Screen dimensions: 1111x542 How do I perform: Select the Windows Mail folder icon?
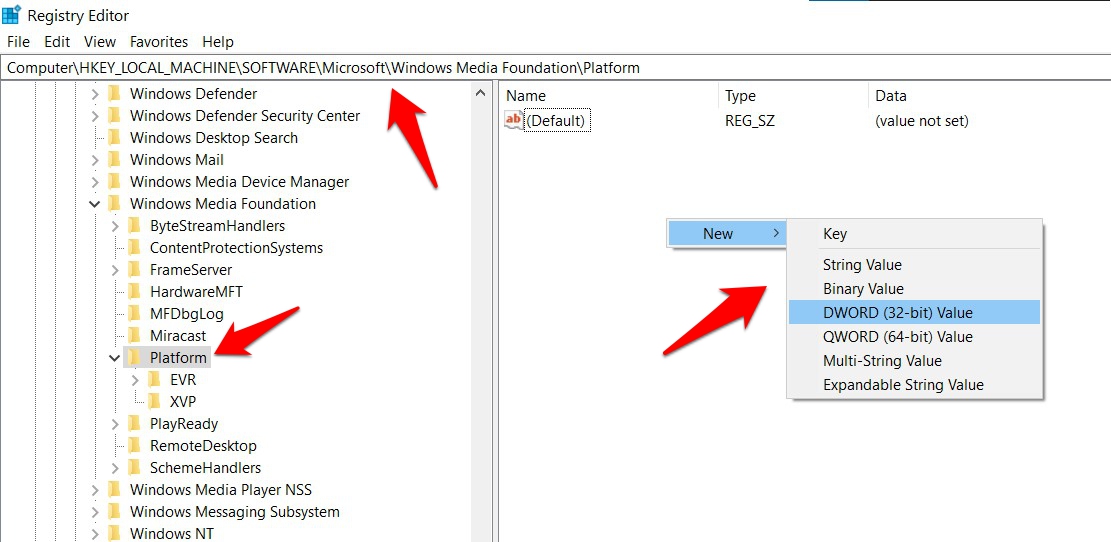[x=114, y=160]
